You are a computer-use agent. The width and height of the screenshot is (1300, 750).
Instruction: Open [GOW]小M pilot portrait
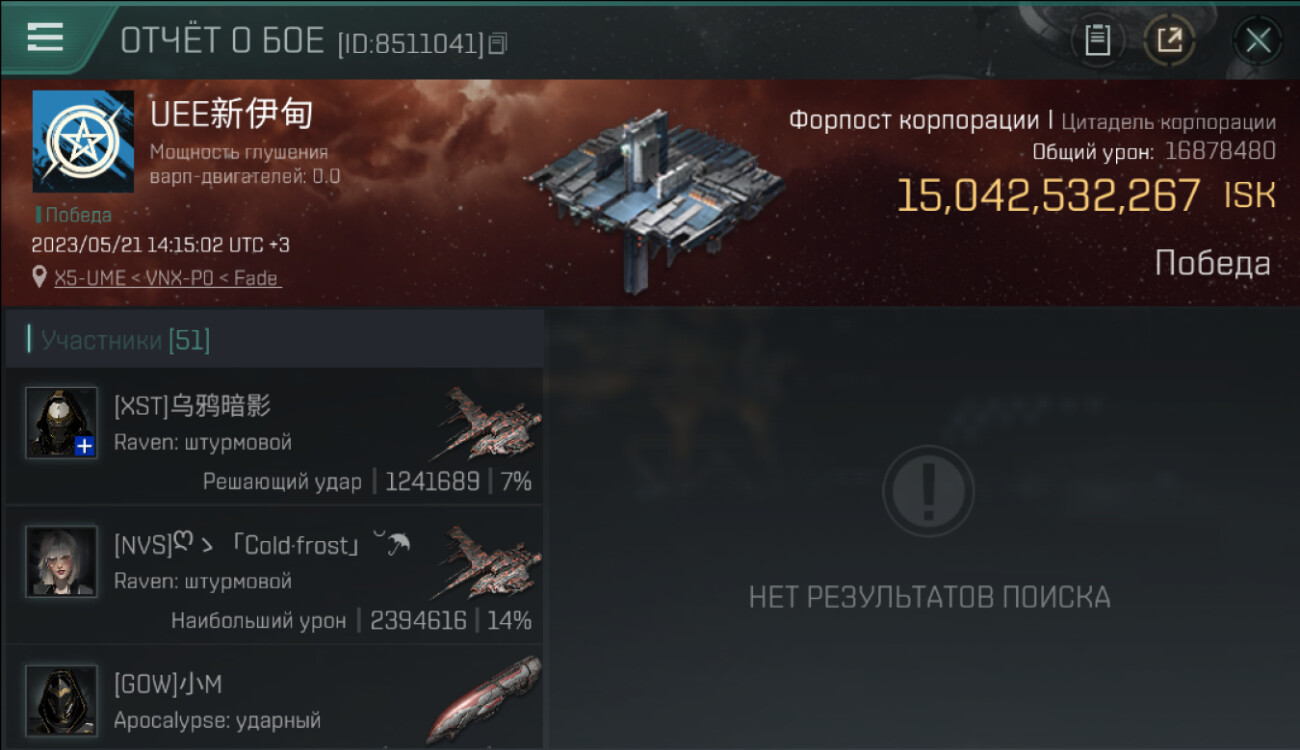pos(62,701)
